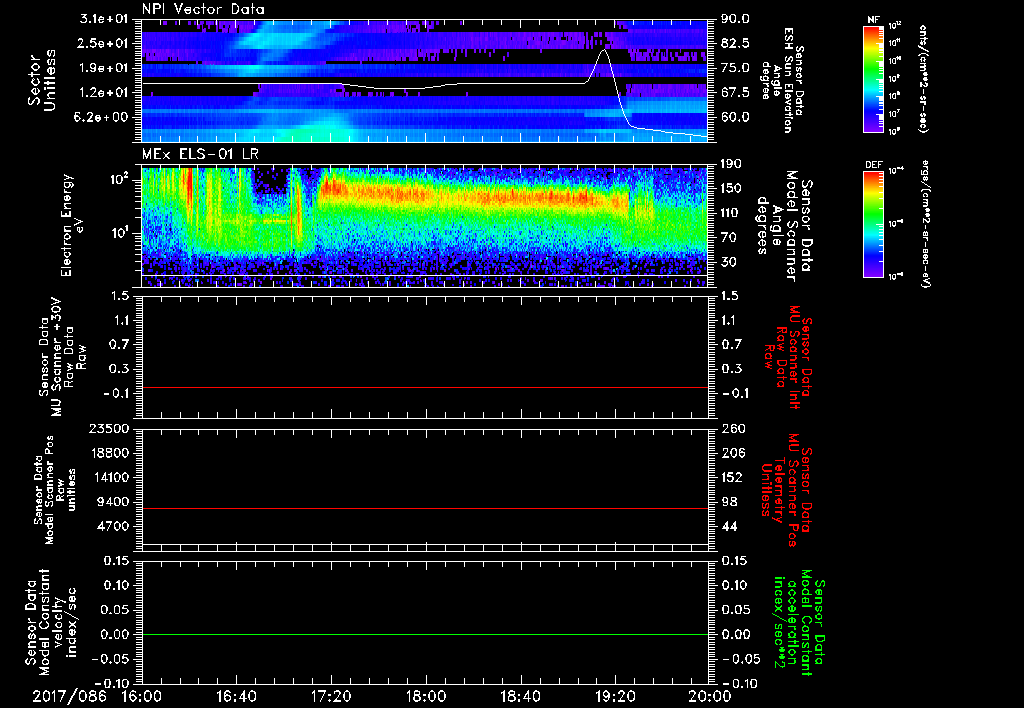Click the 16:40 time axis tick label

(x=236, y=696)
